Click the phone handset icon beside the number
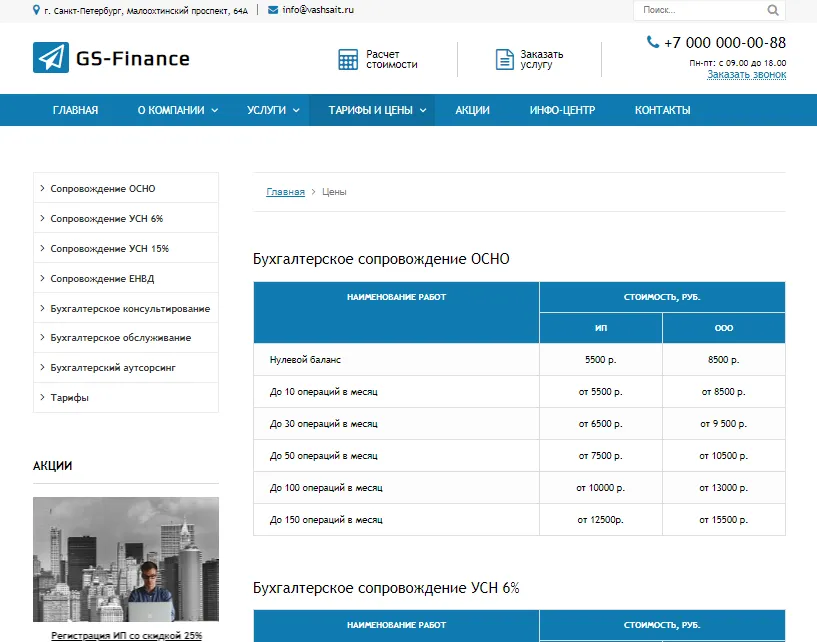Image resolution: width=817 pixels, height=642 pixels. point(652,43)
